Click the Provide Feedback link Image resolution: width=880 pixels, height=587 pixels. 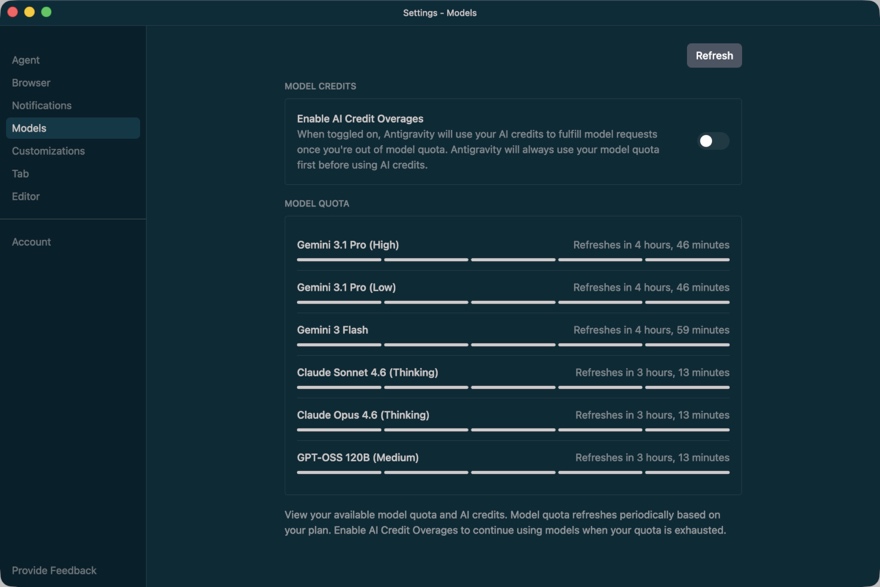point(54,570)
